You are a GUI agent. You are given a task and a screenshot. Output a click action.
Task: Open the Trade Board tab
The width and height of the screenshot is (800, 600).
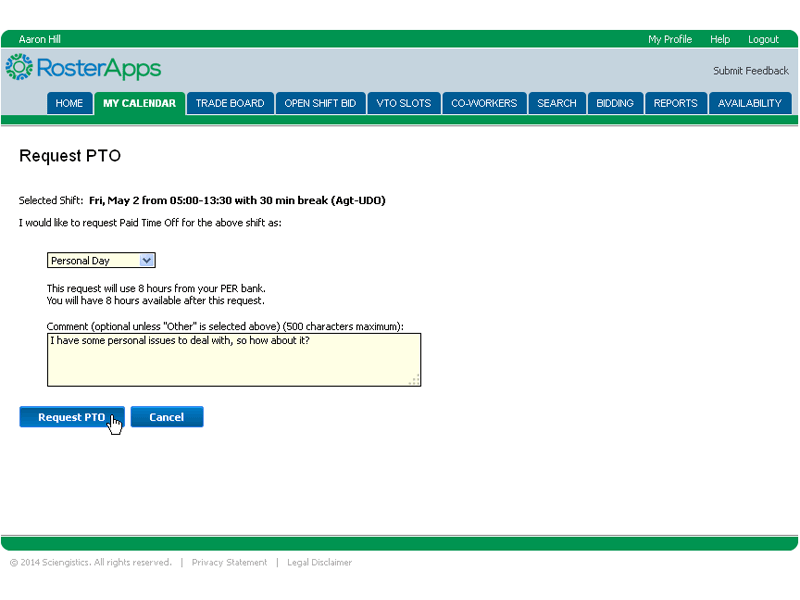pos(230,103)
